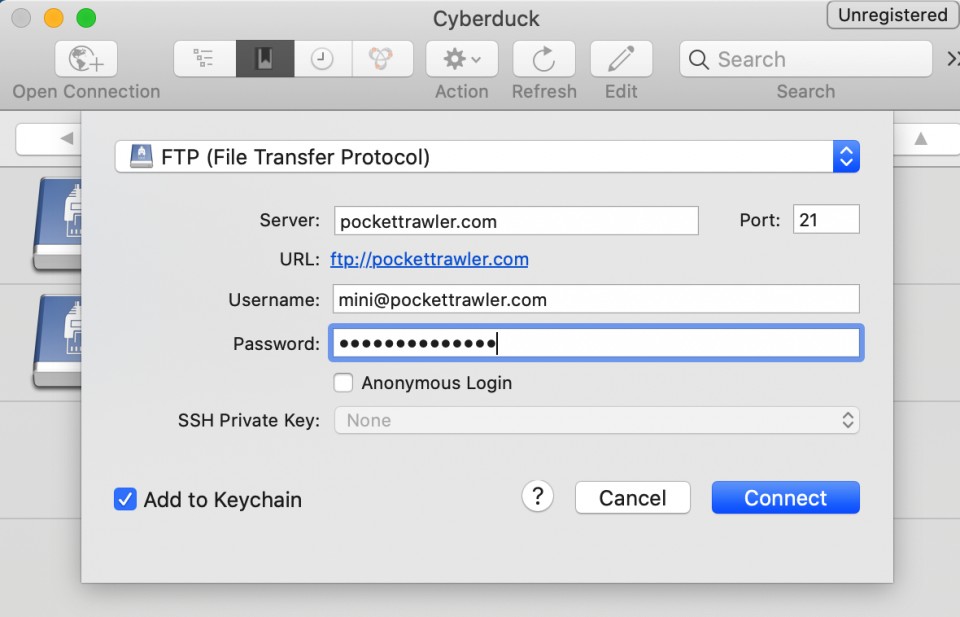Click into the Port field
This screenshot has height=617, width=960.
[x=826, y=219]
